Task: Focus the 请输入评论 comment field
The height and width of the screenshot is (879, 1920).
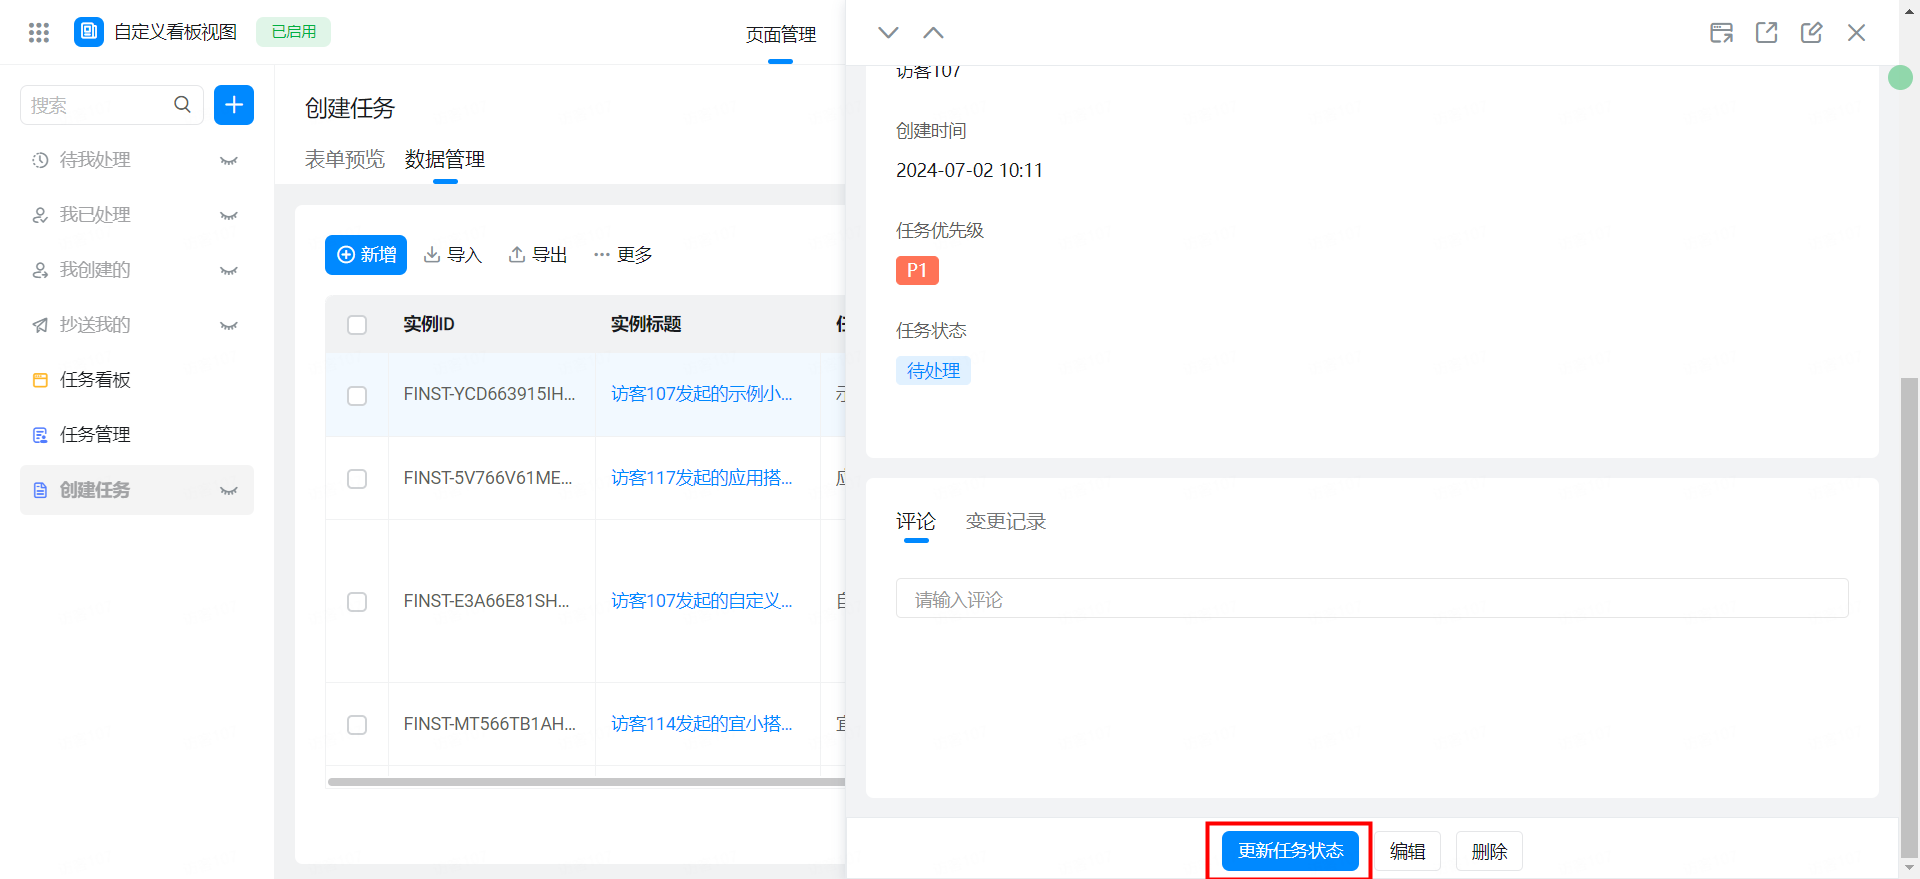Action: tap(1372, 598)
